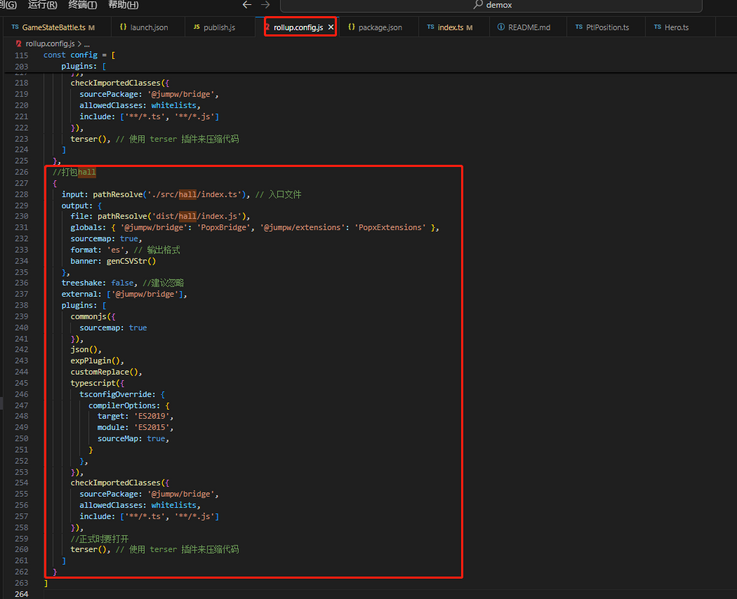Viewport: 737px width, 599px height.
Task: Click the info icon on README.md tab
Action: (501, 27)
